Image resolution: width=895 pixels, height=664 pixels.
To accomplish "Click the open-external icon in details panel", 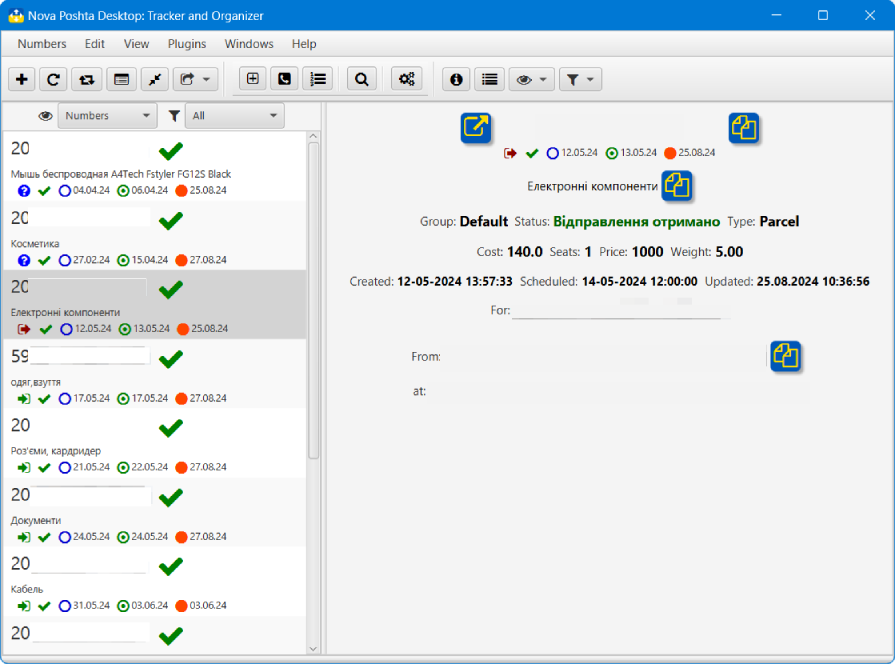I will pyautogui.click(x=476, y=127).
